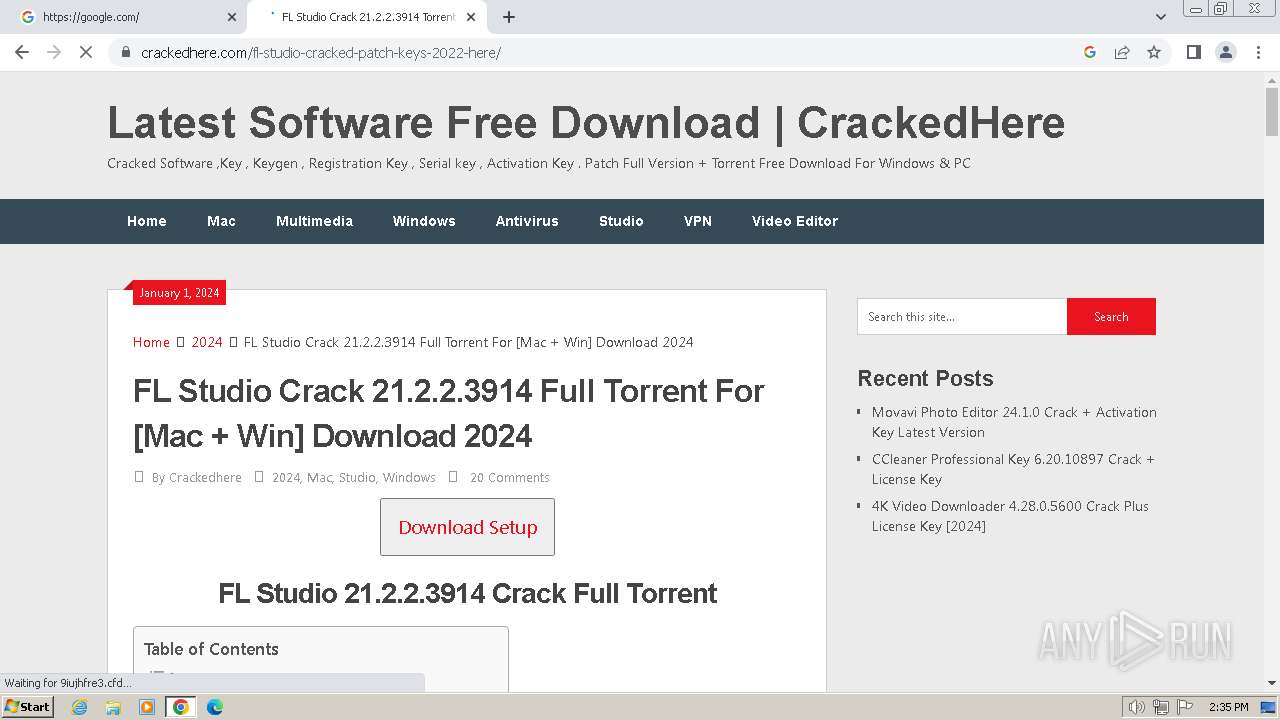
Task: Open the 20 Comments link
Action: click(510, 478)
